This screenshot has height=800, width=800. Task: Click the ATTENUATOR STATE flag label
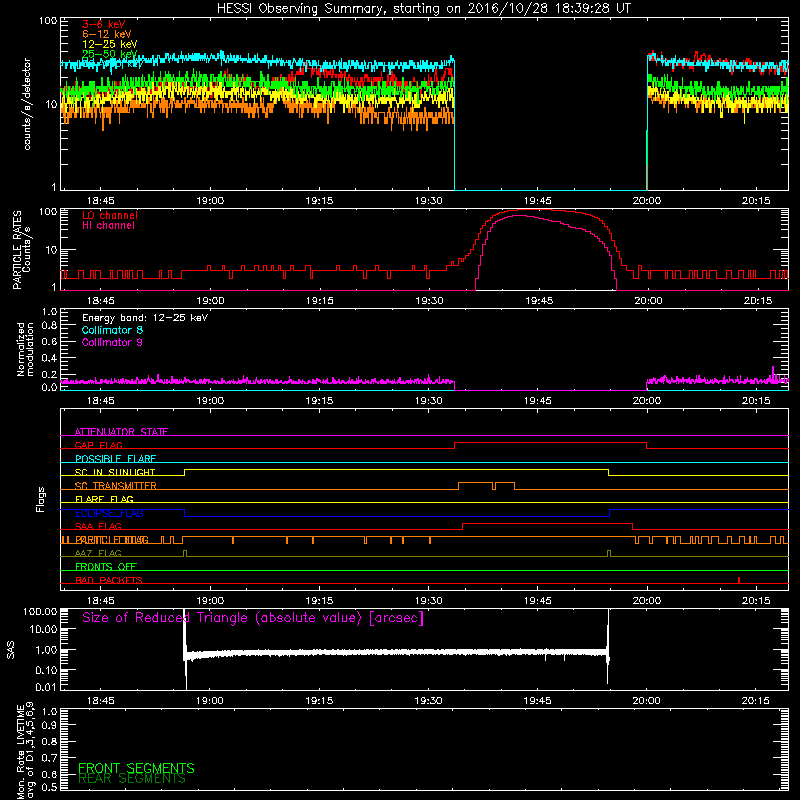click(121, 432)
